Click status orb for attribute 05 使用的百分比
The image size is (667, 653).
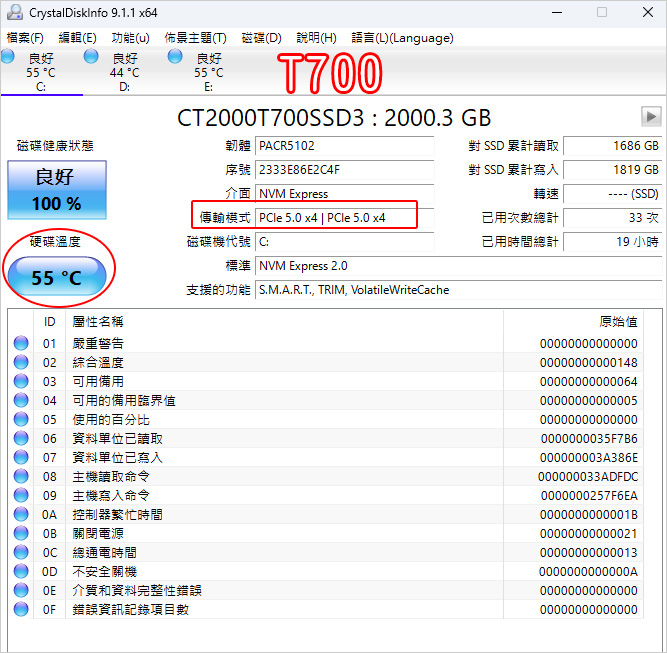coord(21,419)
